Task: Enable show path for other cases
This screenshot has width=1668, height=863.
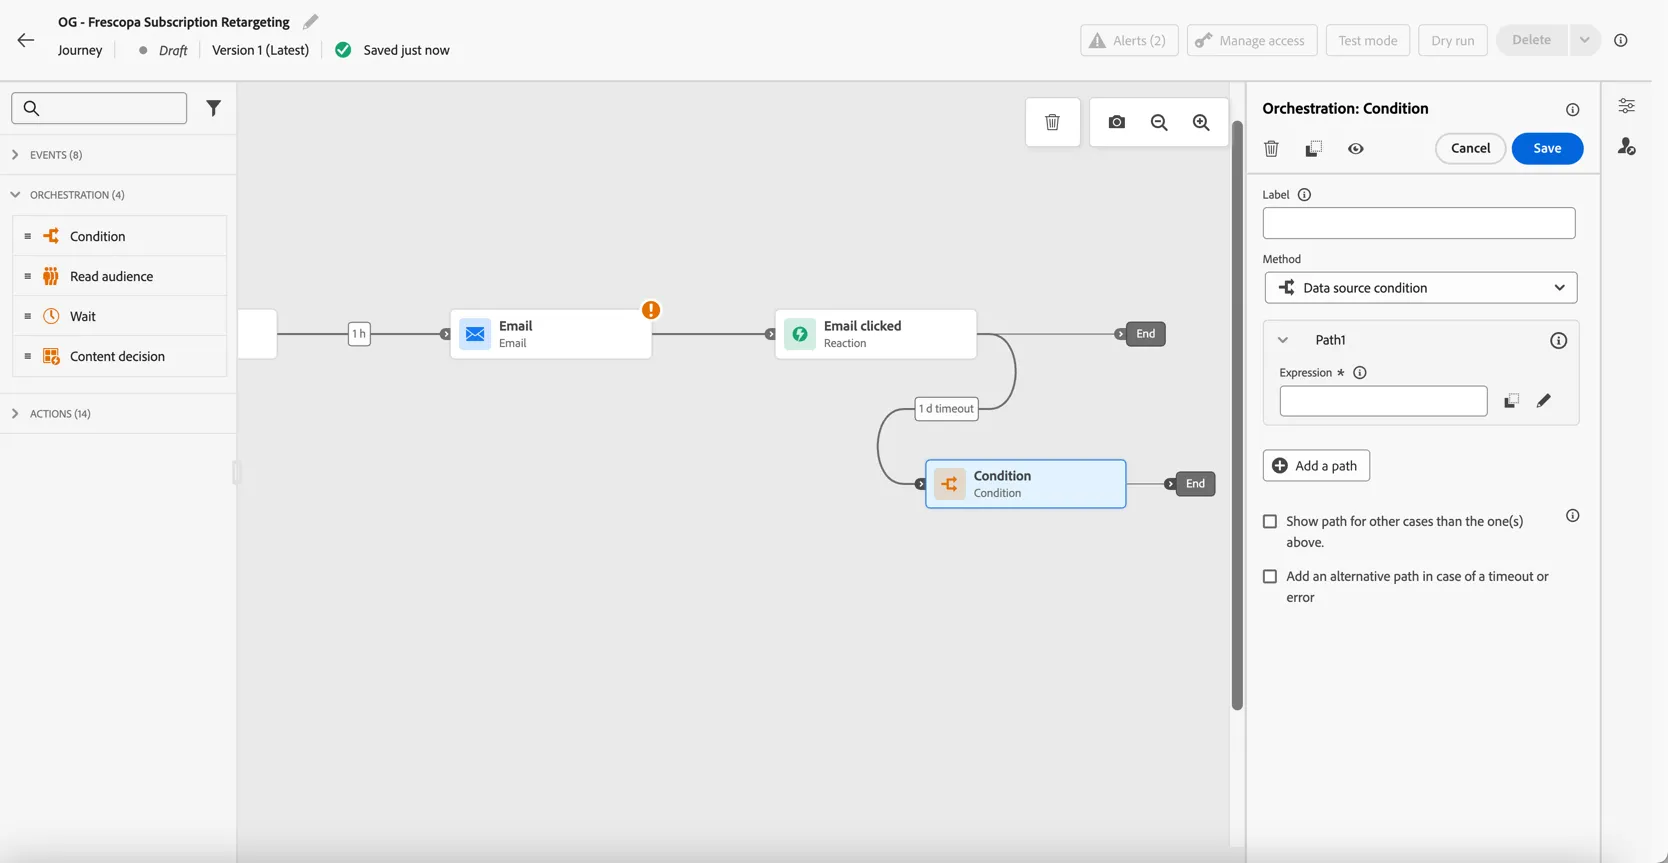Action: point(1270,521)
